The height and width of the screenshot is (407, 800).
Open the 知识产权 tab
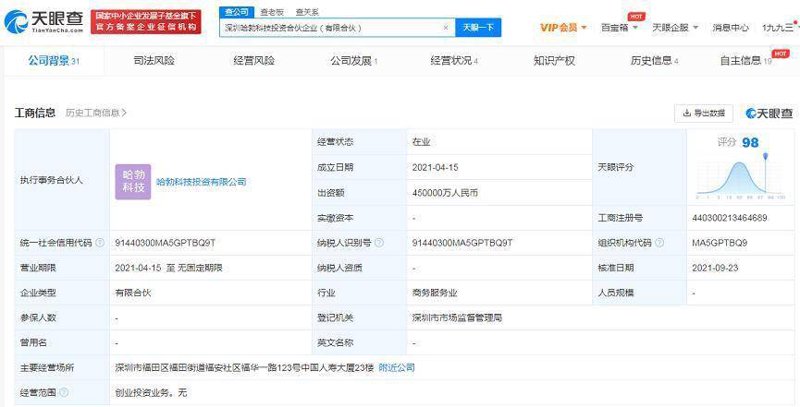click(554, 61)
